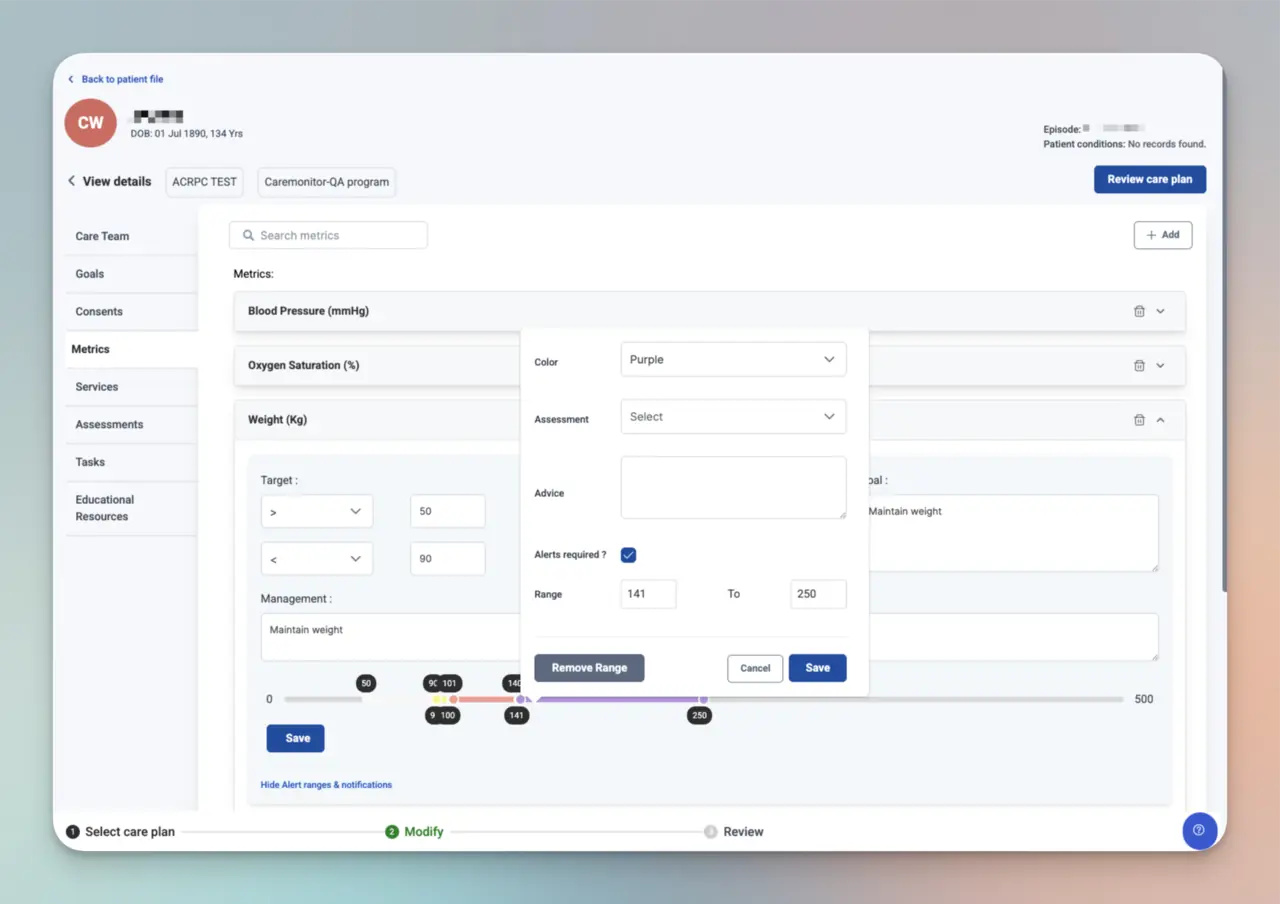Click the Range start field showing 141

pos(648,594)
